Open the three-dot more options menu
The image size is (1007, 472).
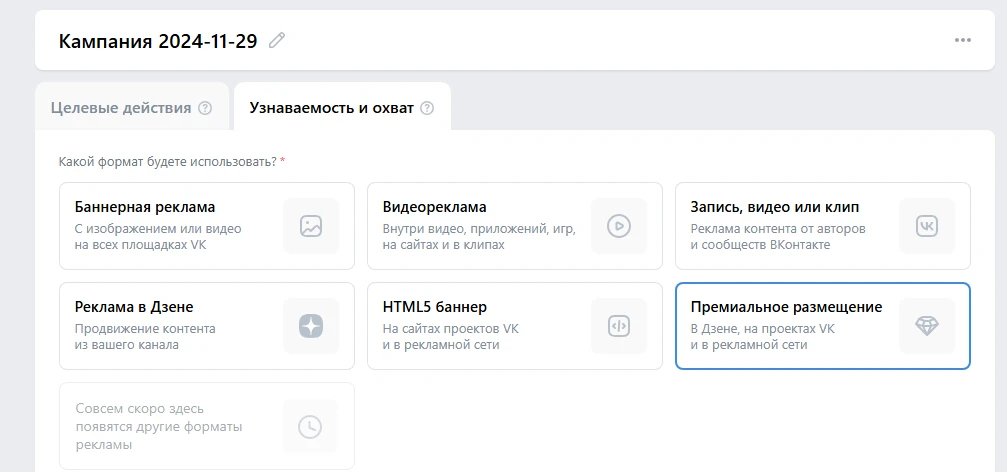(962, 40)
